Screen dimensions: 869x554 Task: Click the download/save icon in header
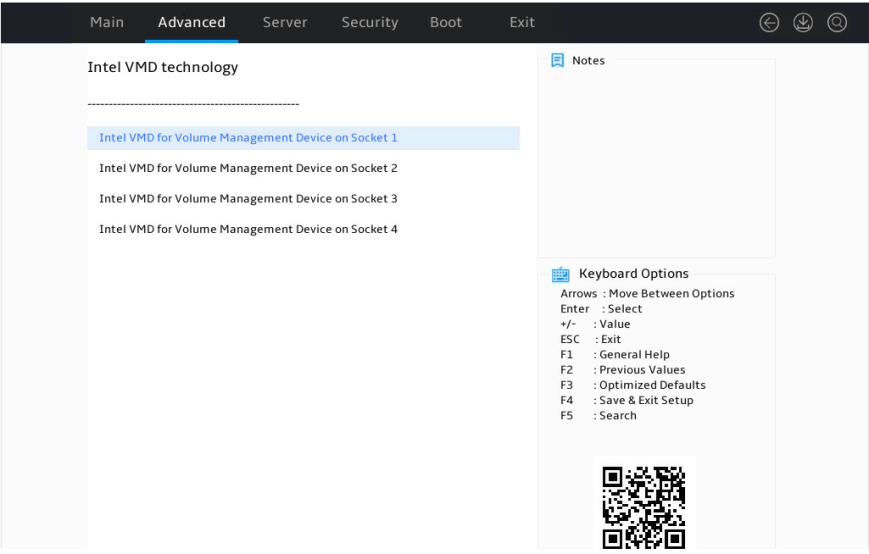click(802, 23)
